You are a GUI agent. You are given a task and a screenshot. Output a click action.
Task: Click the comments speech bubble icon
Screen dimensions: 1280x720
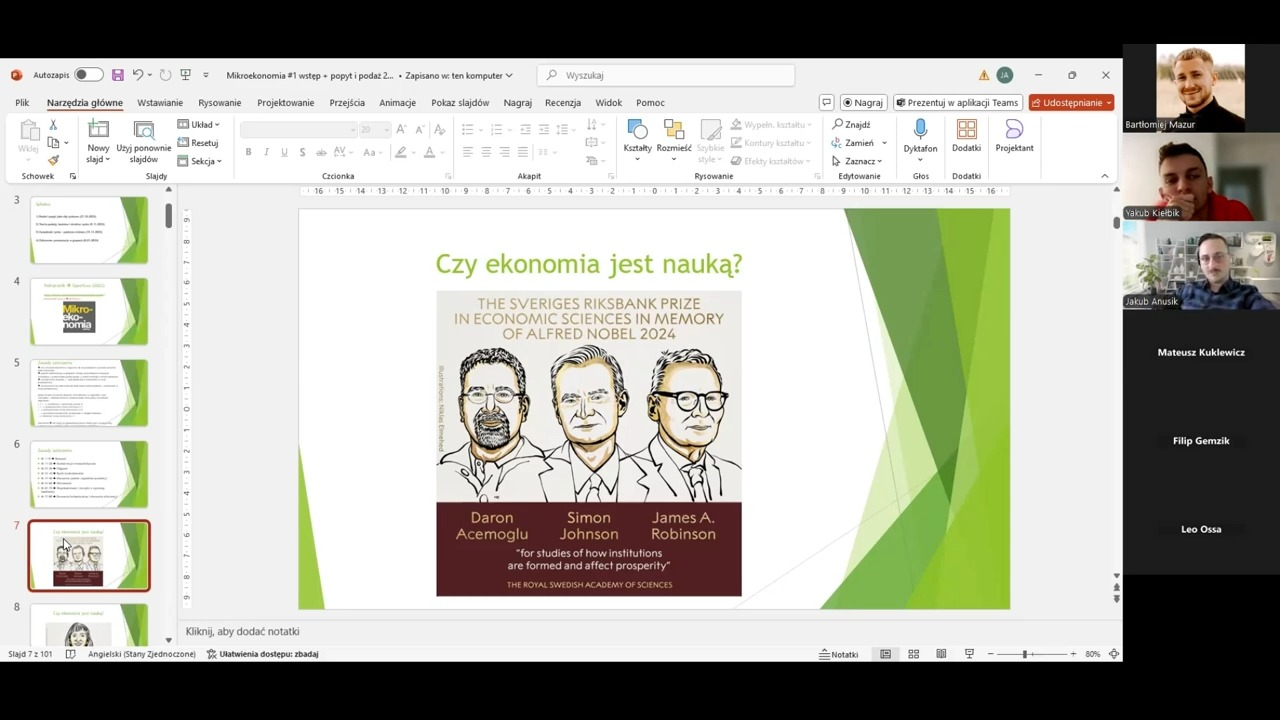point(826,102)
